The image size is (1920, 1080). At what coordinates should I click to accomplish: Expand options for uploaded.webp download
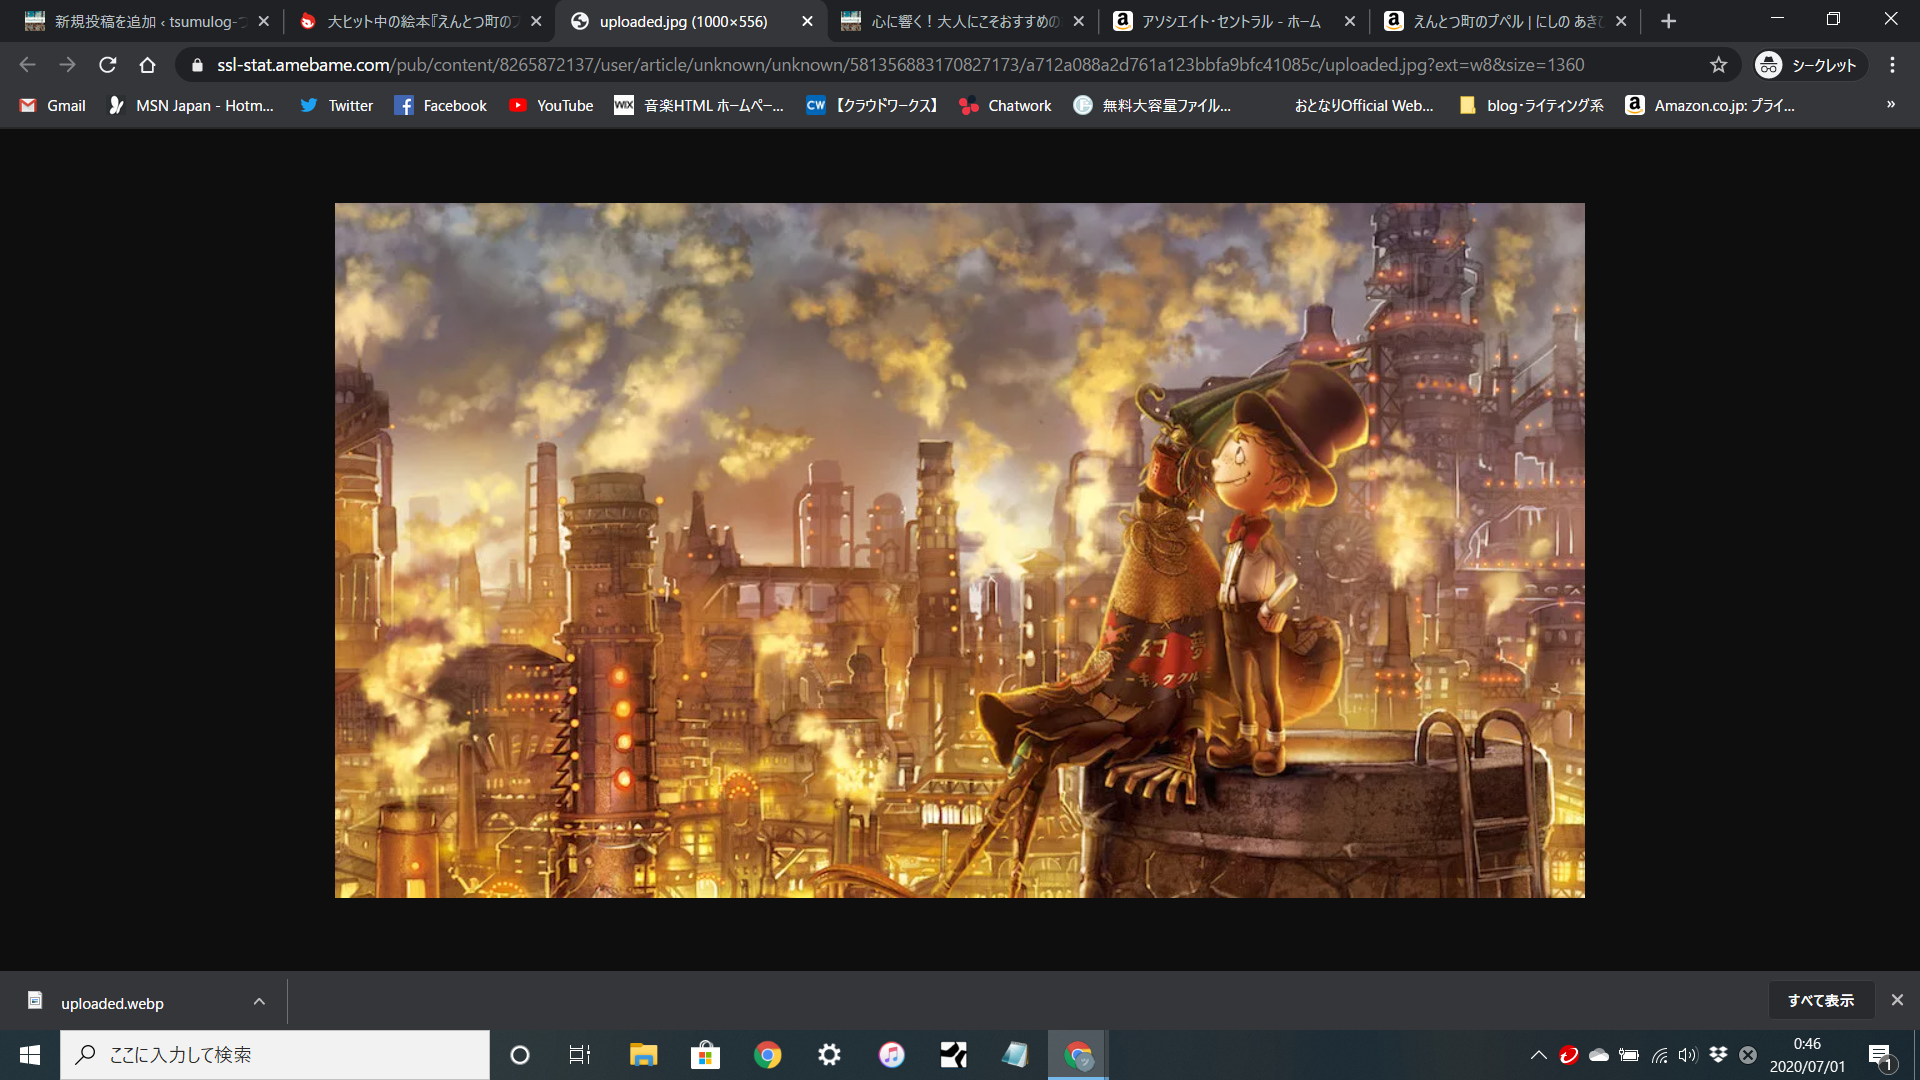(x=259, y=1002)
